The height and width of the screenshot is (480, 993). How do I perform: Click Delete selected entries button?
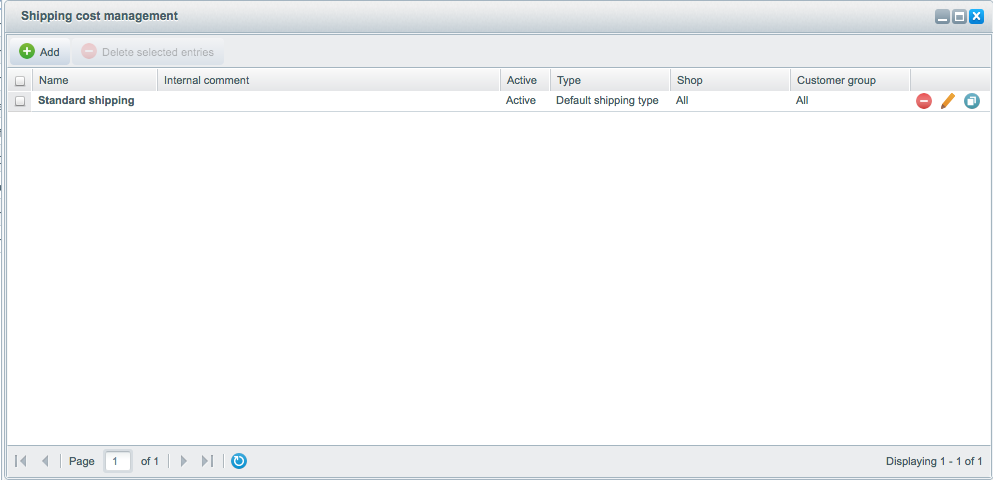coord(148,52)
